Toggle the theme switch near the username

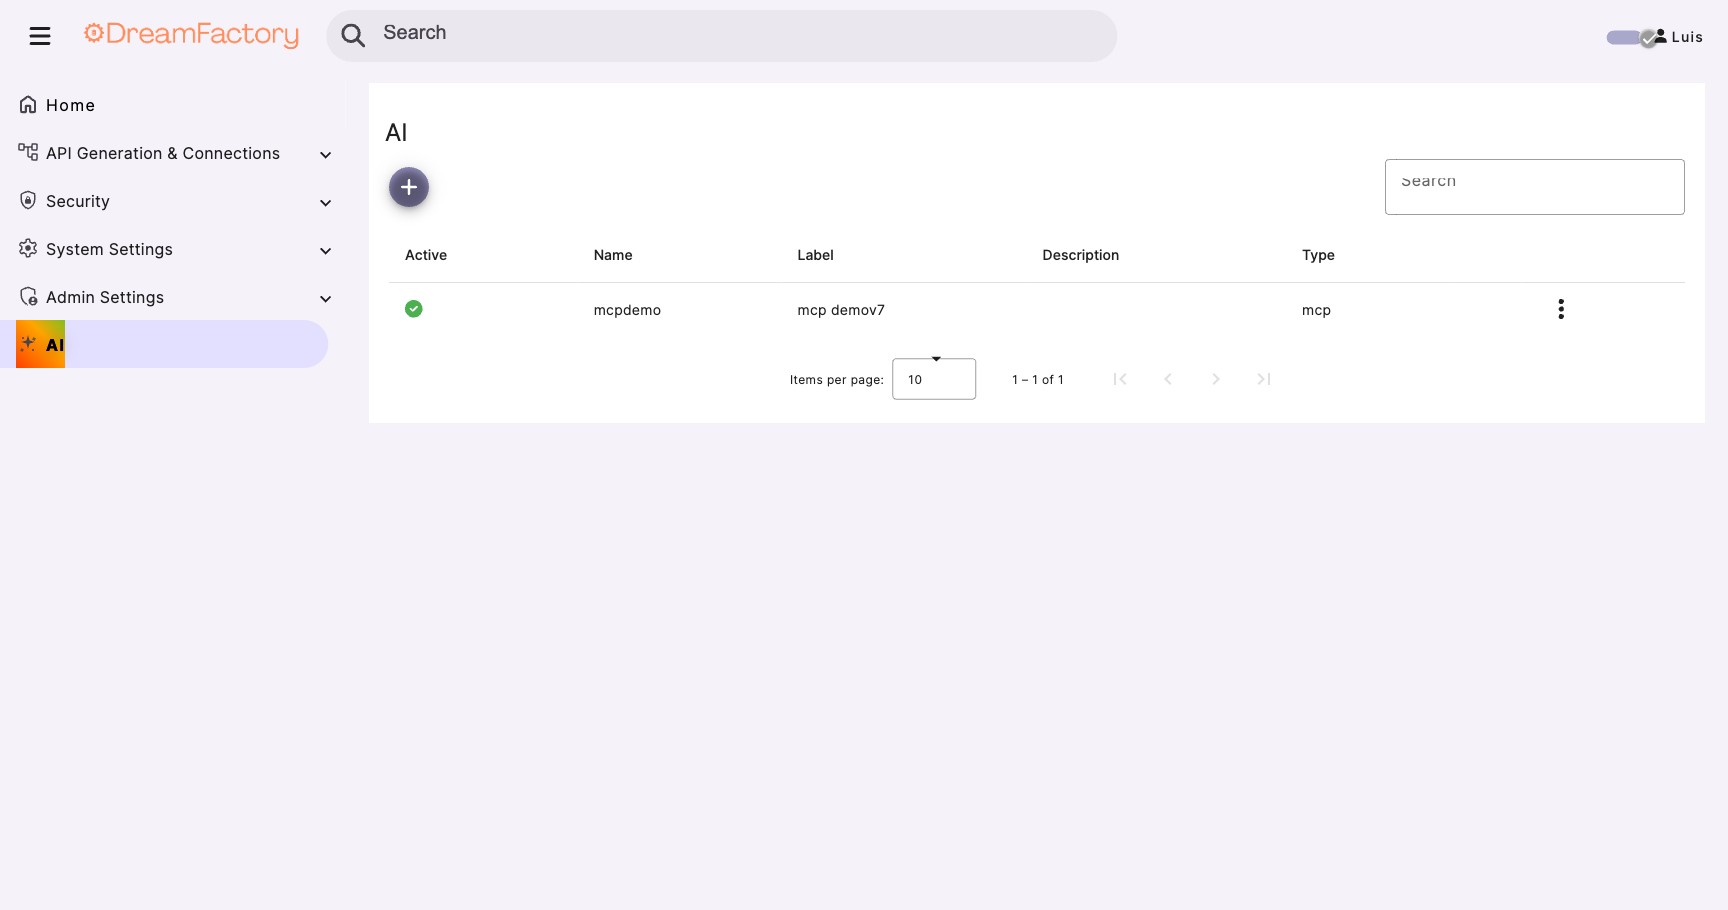coord(1626,37)
